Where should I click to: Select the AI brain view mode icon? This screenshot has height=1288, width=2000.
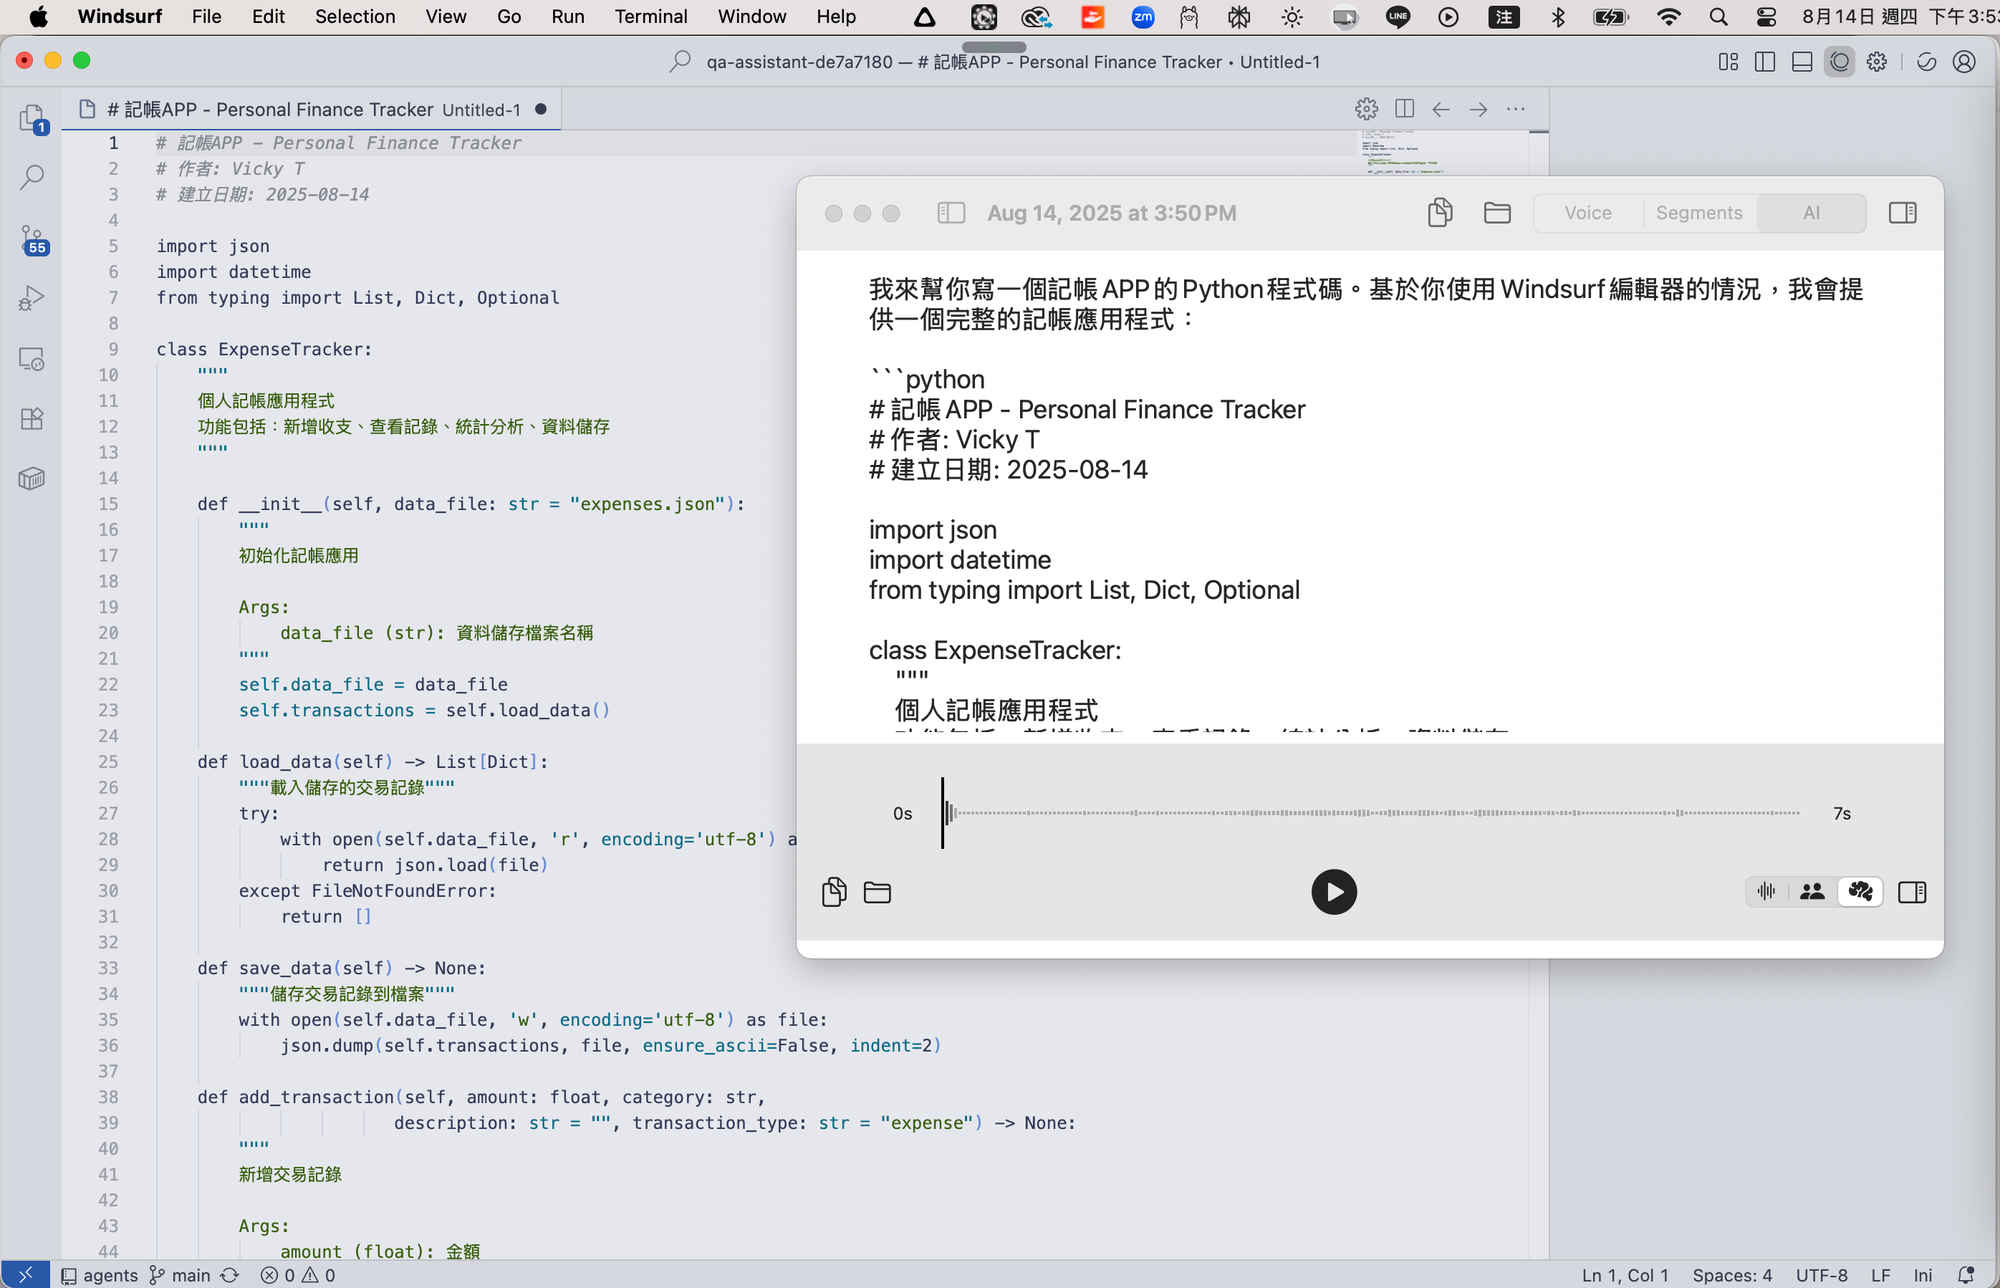(x=1860, y=891)
